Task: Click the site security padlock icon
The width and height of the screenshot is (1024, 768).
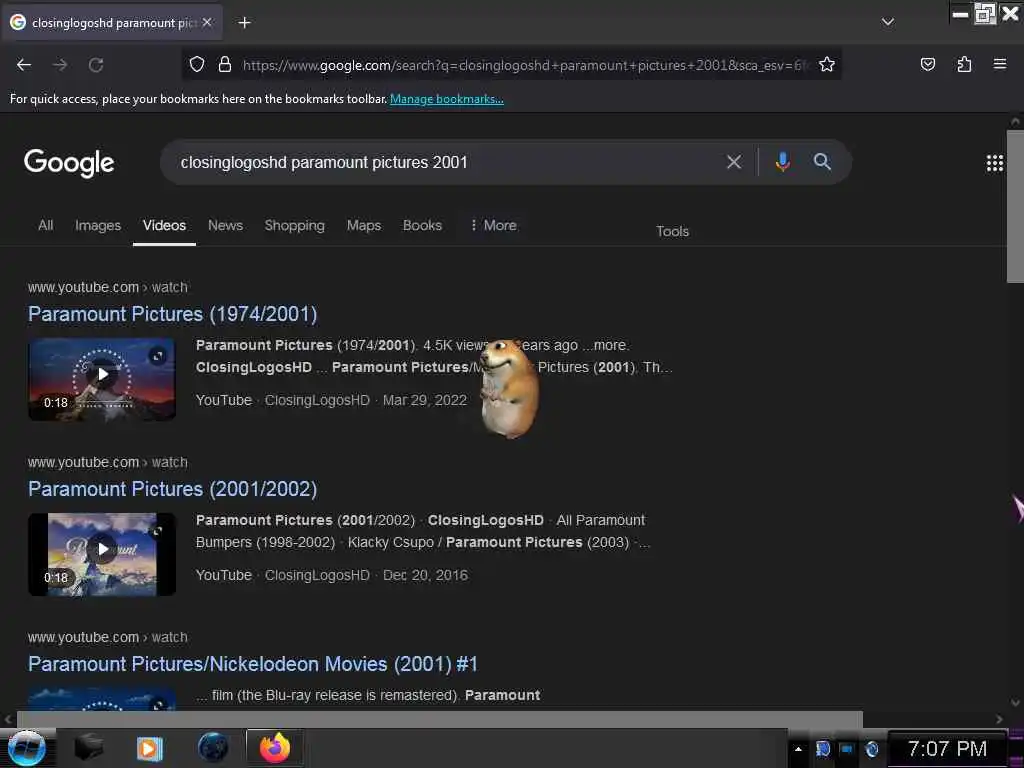Action: coord(225,64)
